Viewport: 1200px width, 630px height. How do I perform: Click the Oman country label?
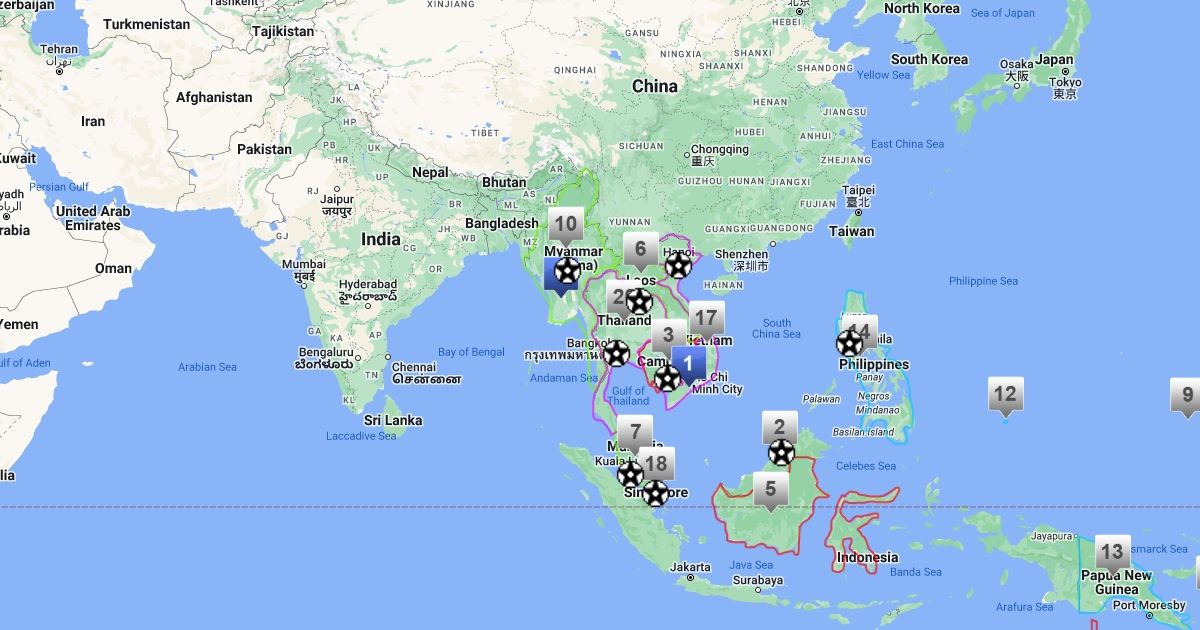113,268
